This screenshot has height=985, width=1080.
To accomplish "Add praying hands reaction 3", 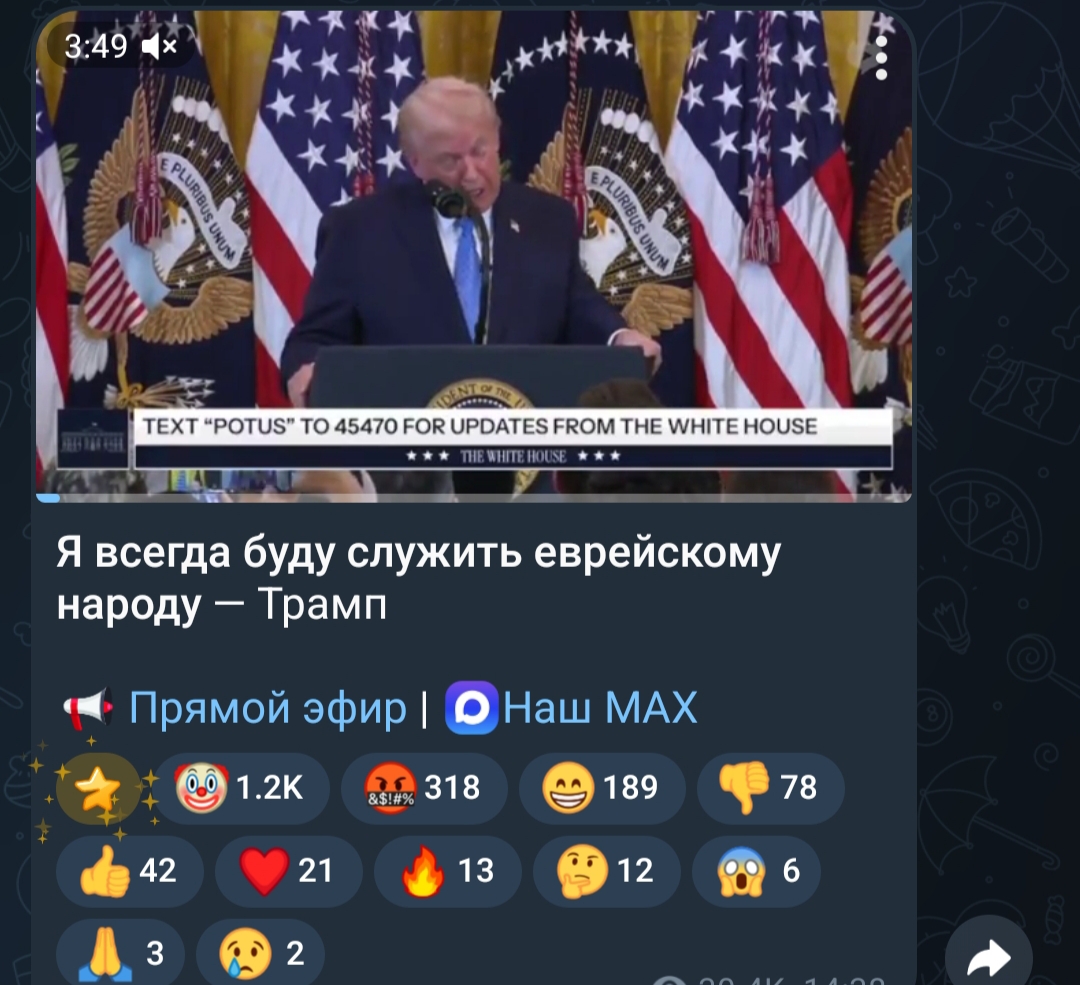I will point(120,954).
